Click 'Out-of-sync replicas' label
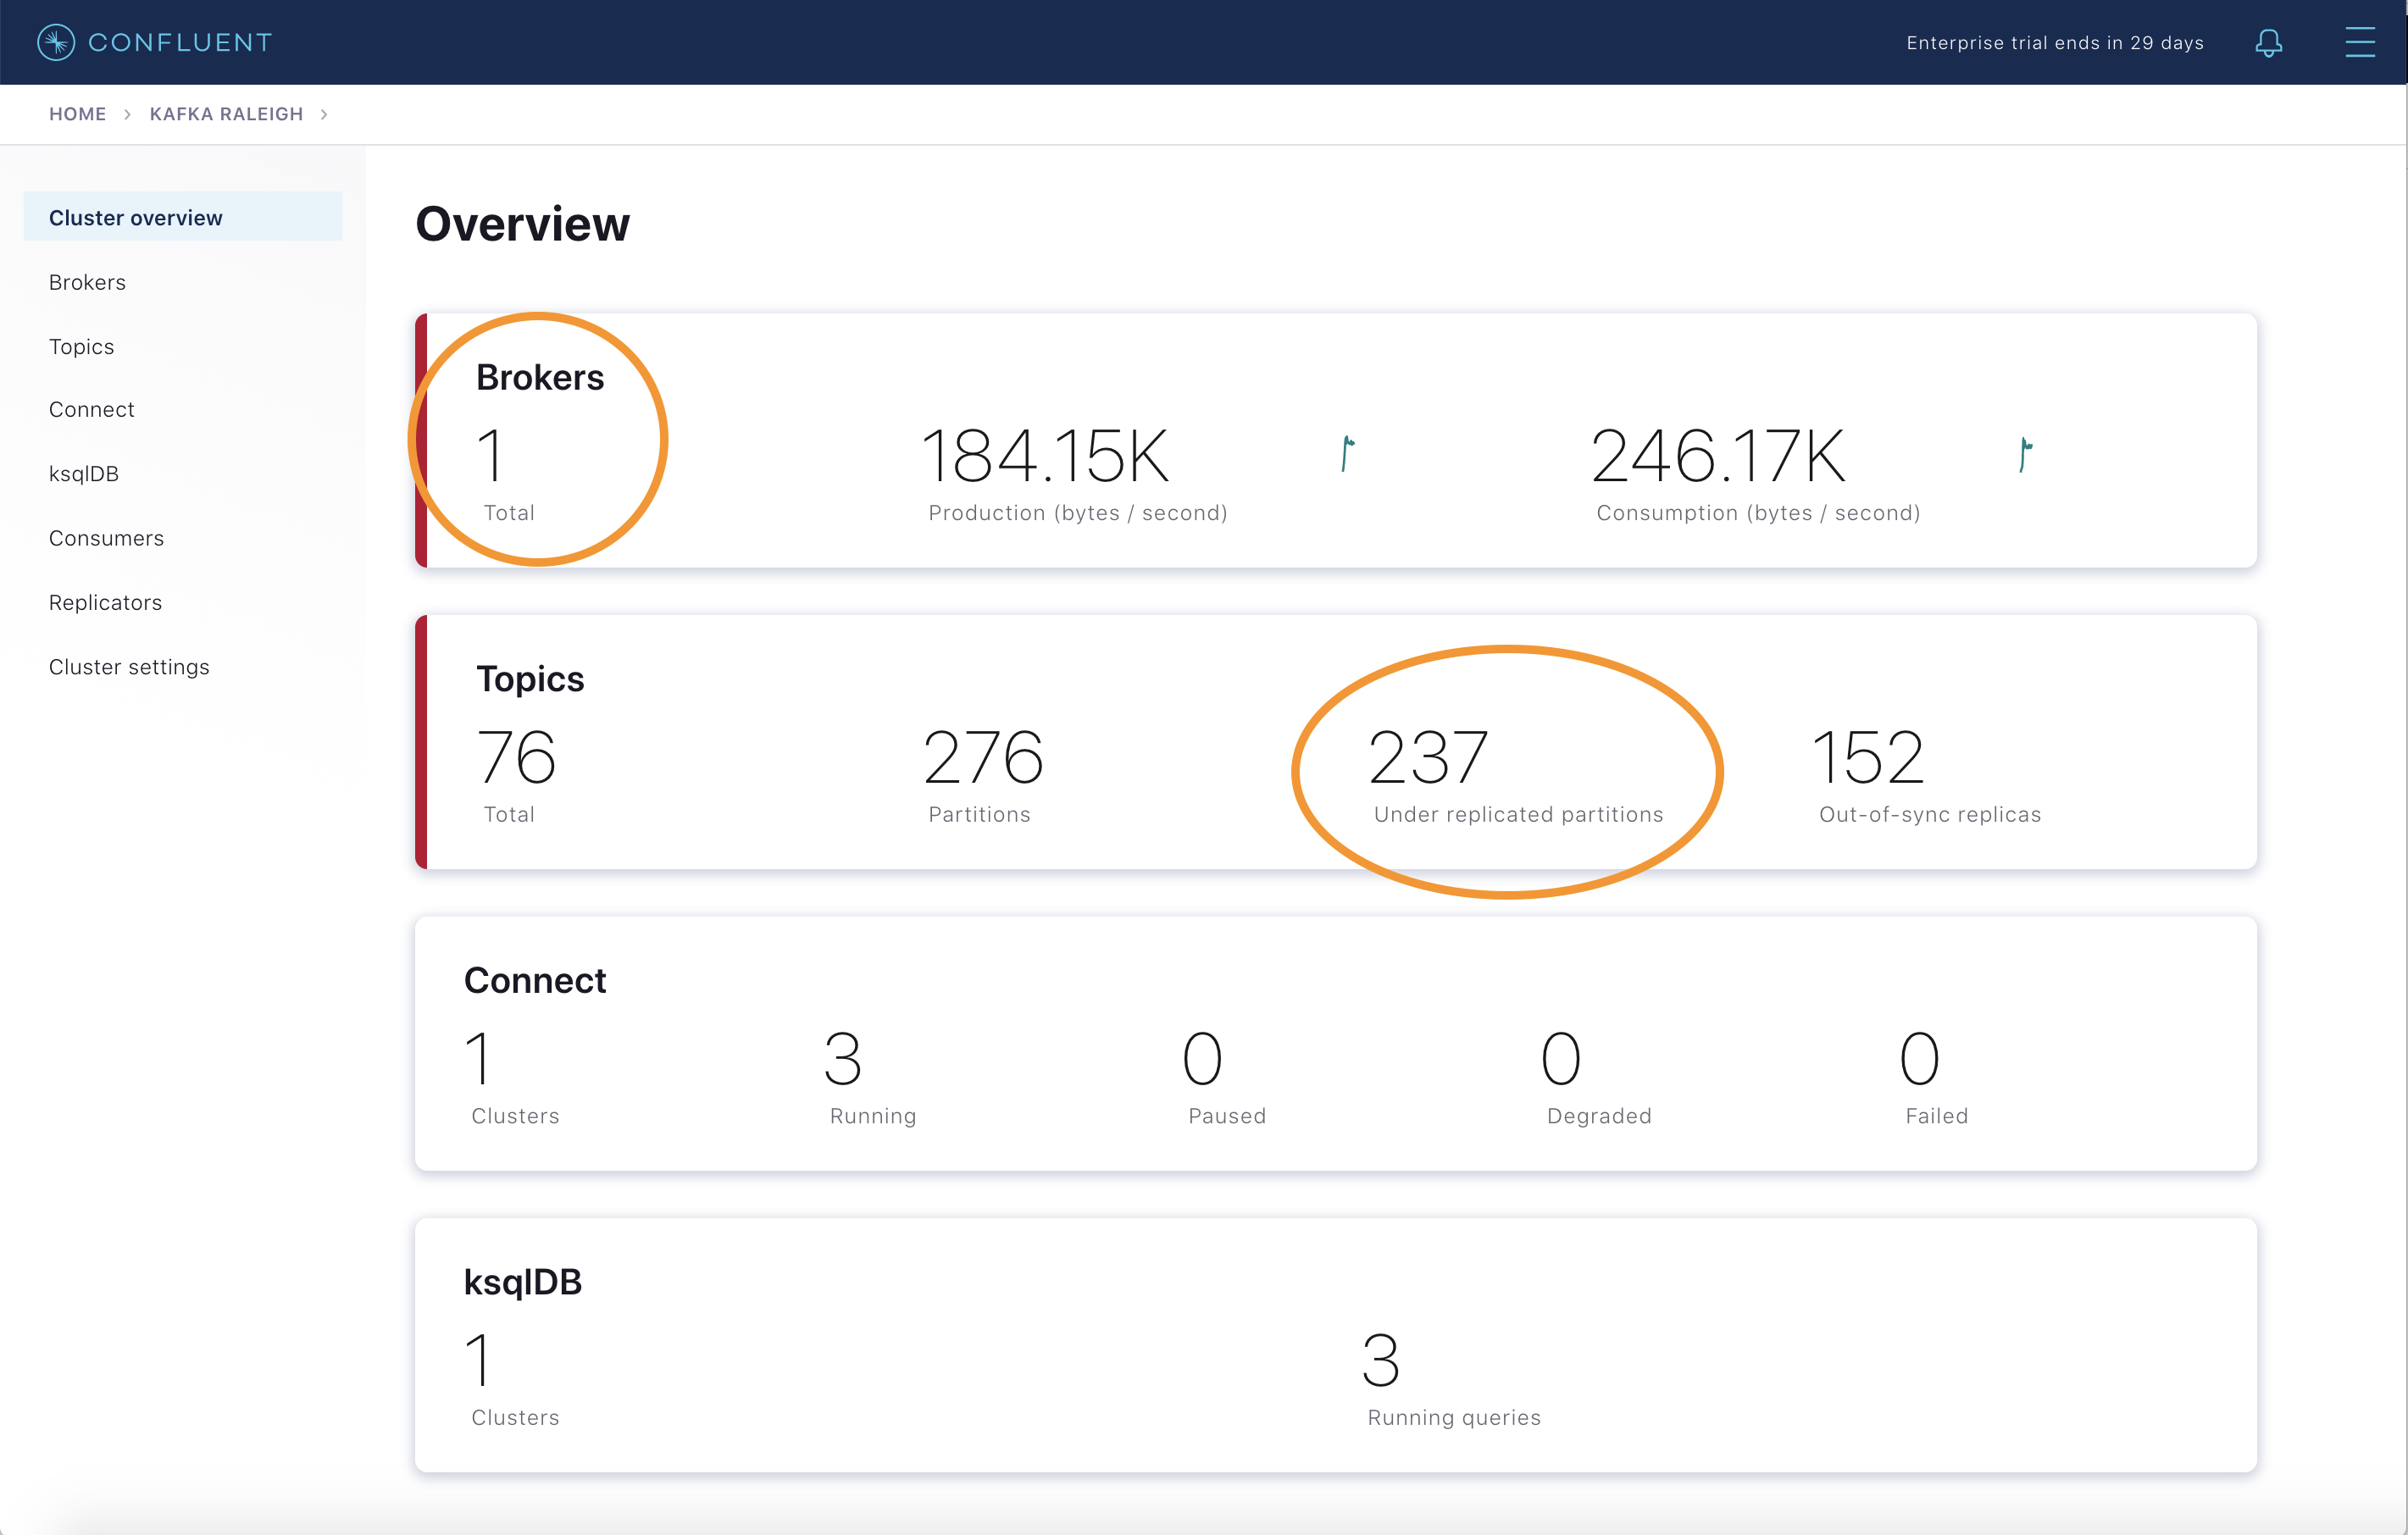 pyautogui.click(x=1930, y=814)
